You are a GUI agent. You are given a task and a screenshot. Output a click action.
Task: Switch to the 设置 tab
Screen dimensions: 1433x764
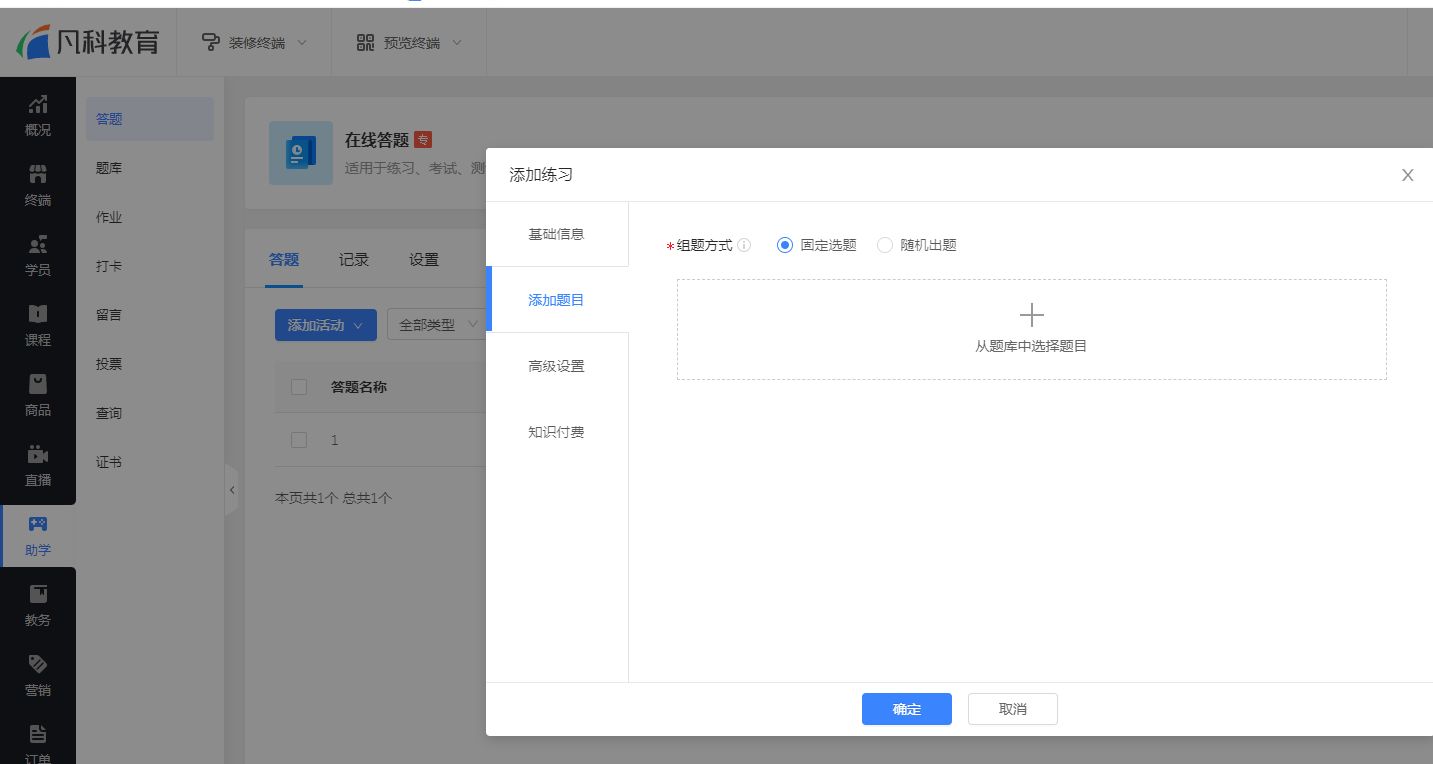424,260
